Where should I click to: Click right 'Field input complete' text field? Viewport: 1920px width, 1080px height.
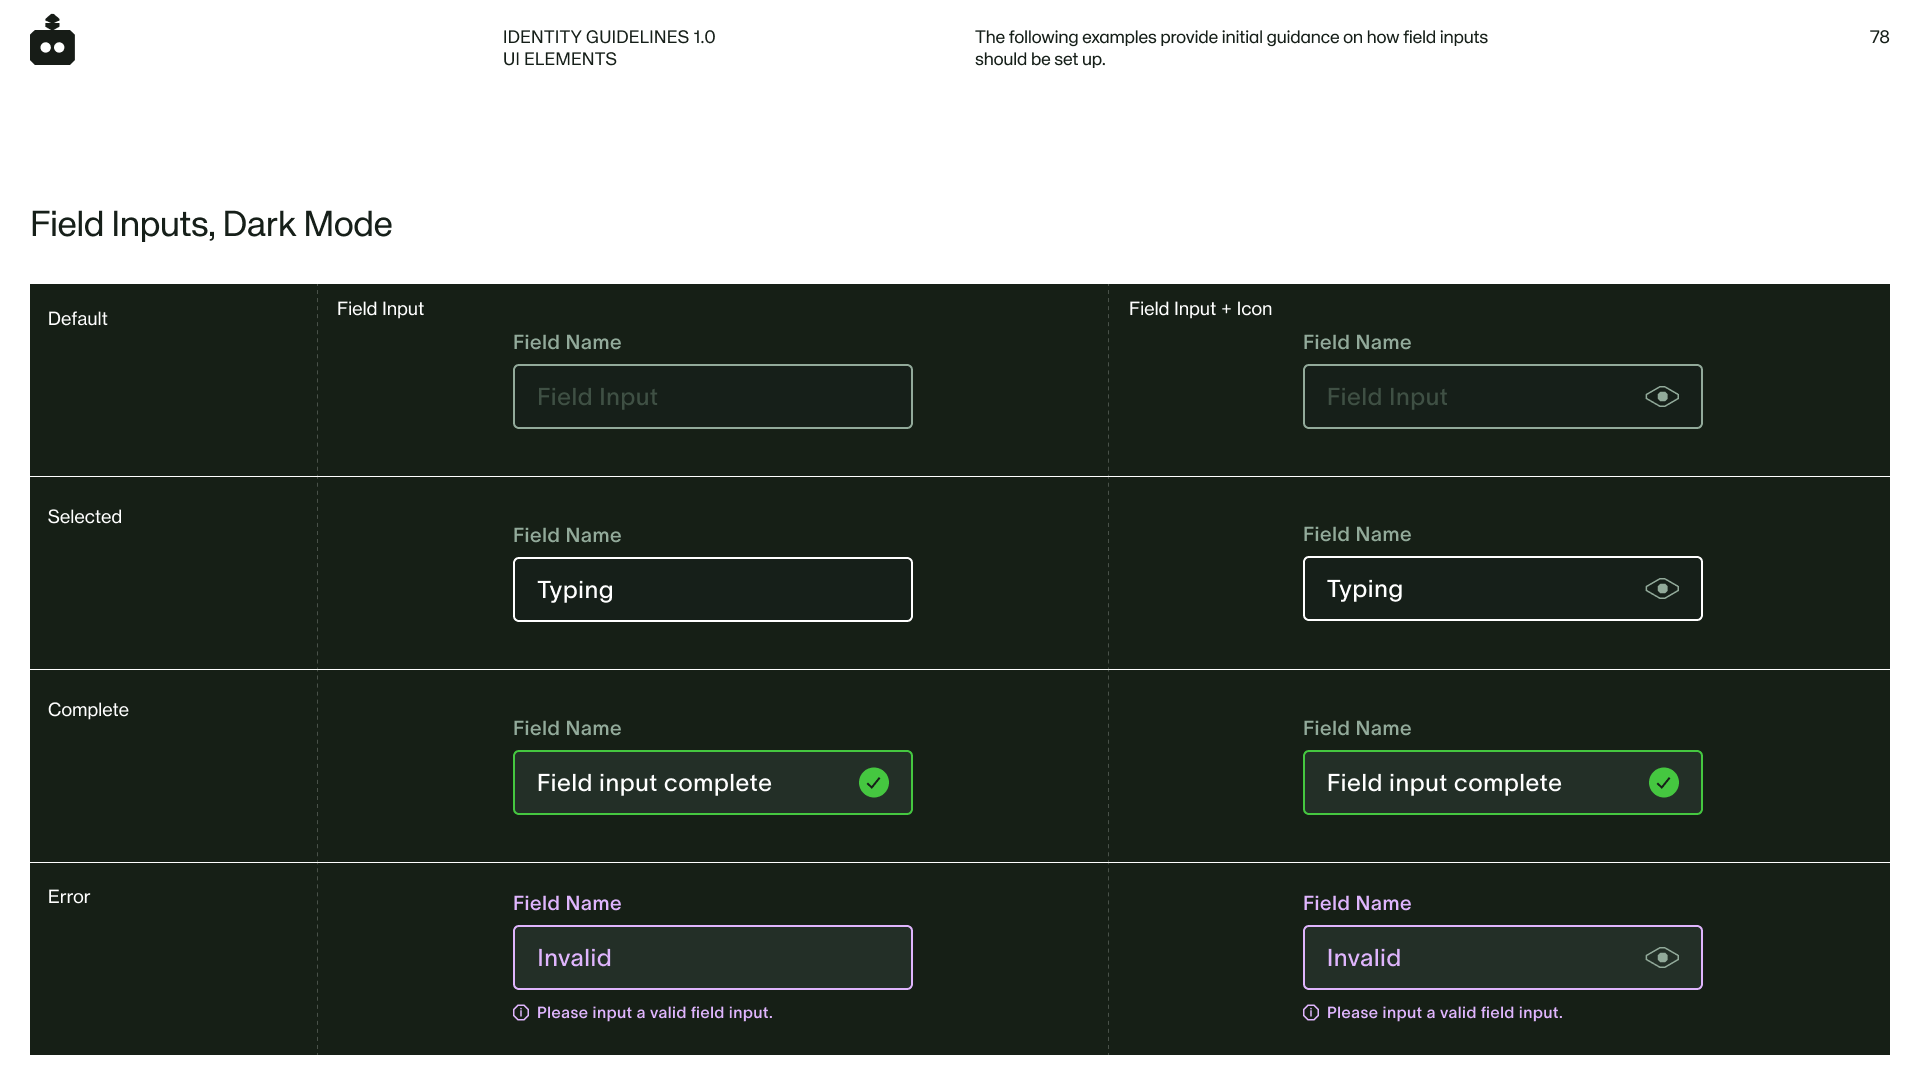(1503, 783)
